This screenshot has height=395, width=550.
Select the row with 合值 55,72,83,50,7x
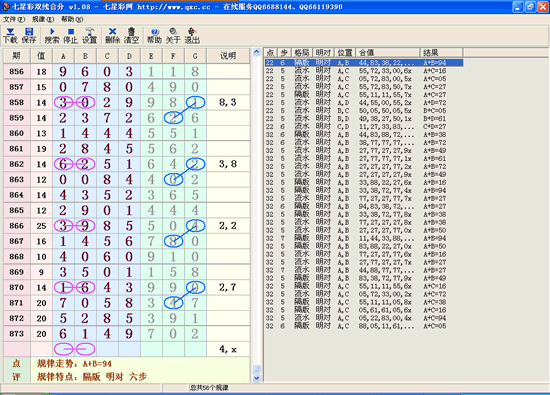tap(364, 87)
